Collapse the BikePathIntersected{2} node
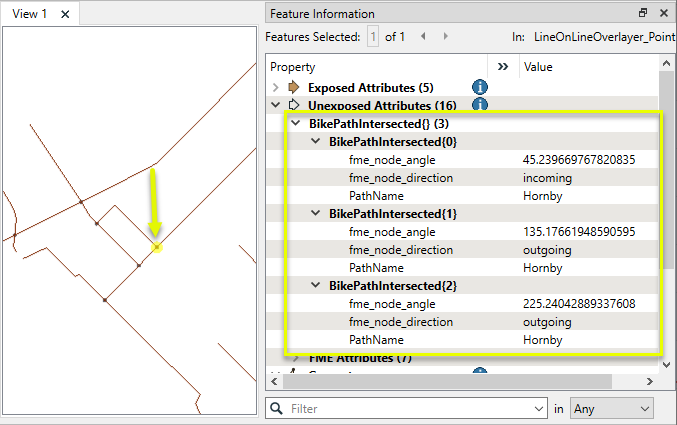The image size is (677, 425). [x=315, y=286]
